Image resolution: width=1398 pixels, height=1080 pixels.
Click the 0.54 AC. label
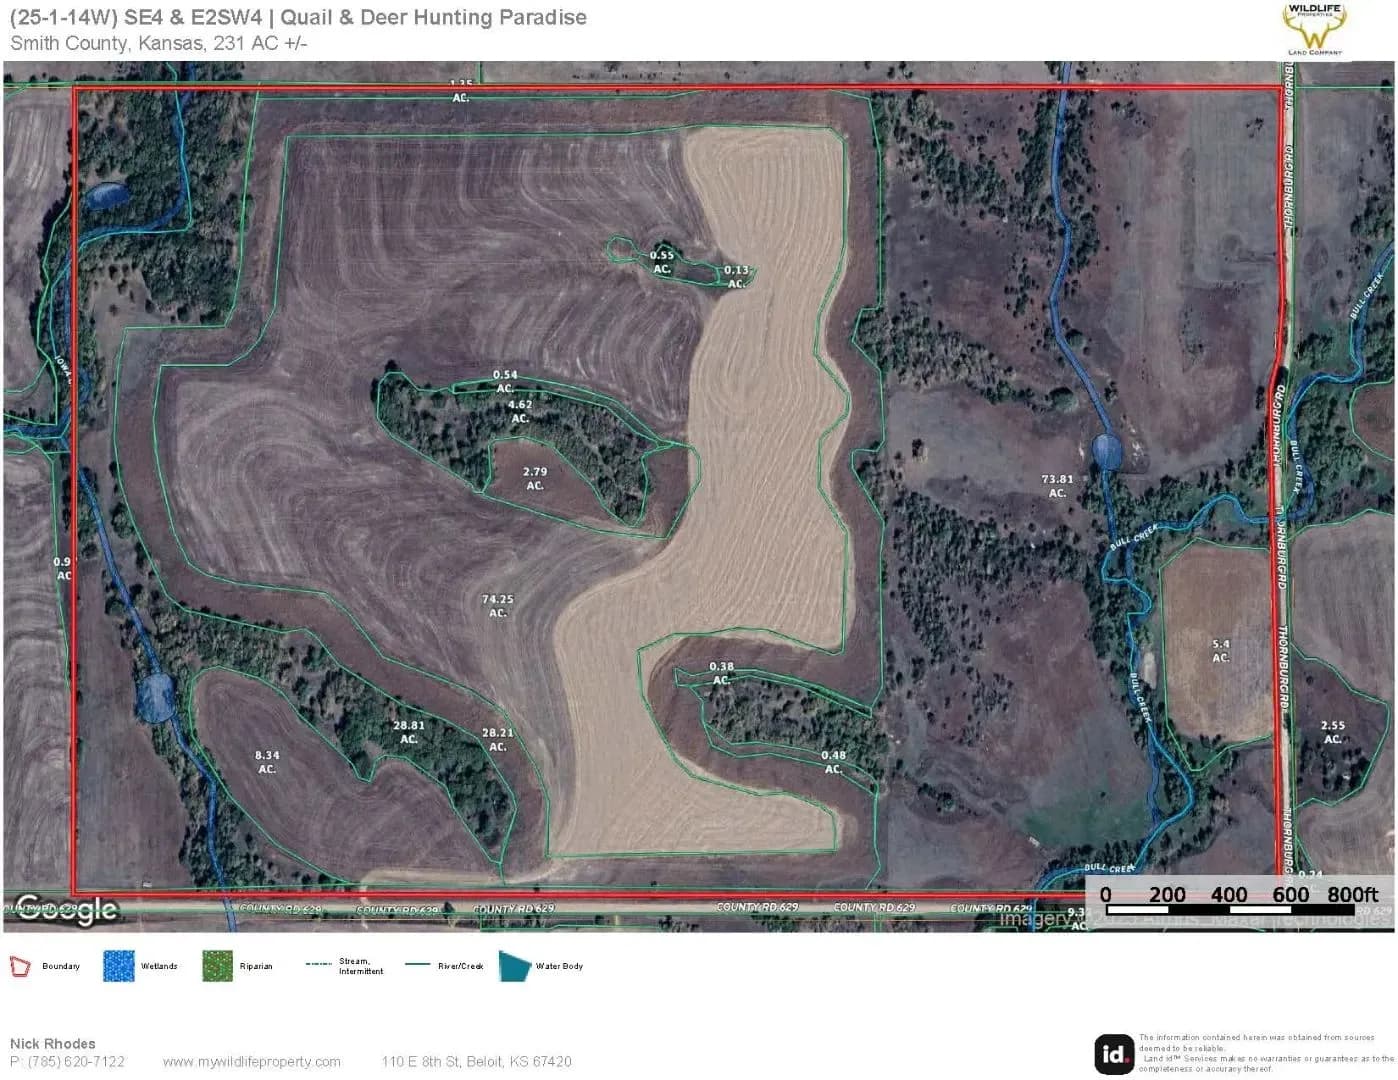[x=505, y=381]
